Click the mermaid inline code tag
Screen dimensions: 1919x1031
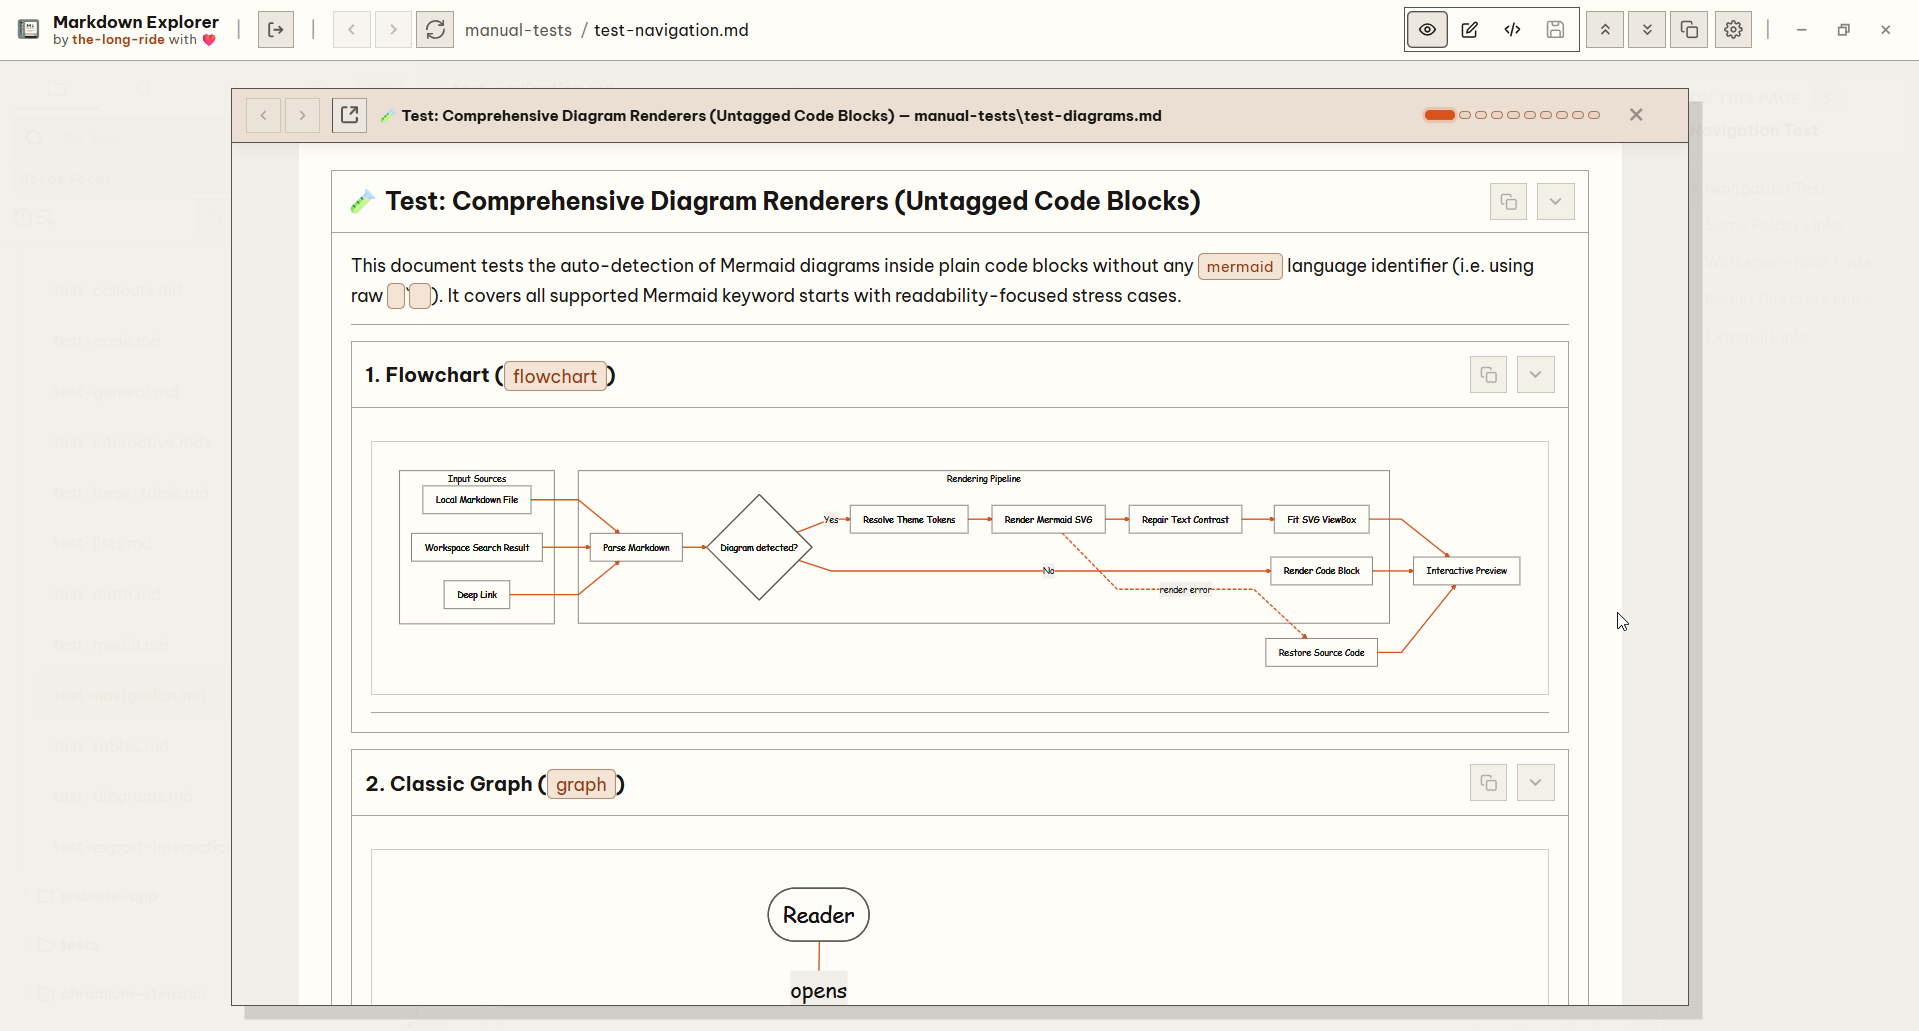pos(1240,266)
